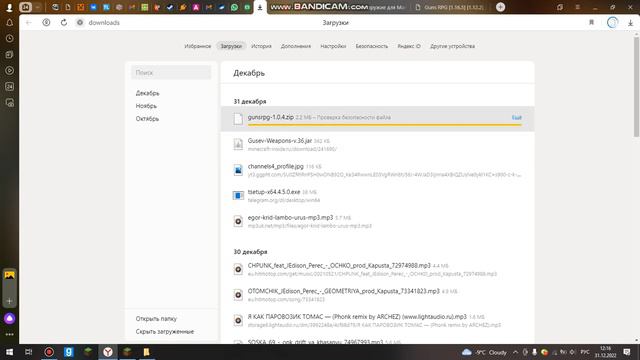Viewport: 640px width, 360px height.
Task: Click the tsetup exe file icon
Action: 238,196
